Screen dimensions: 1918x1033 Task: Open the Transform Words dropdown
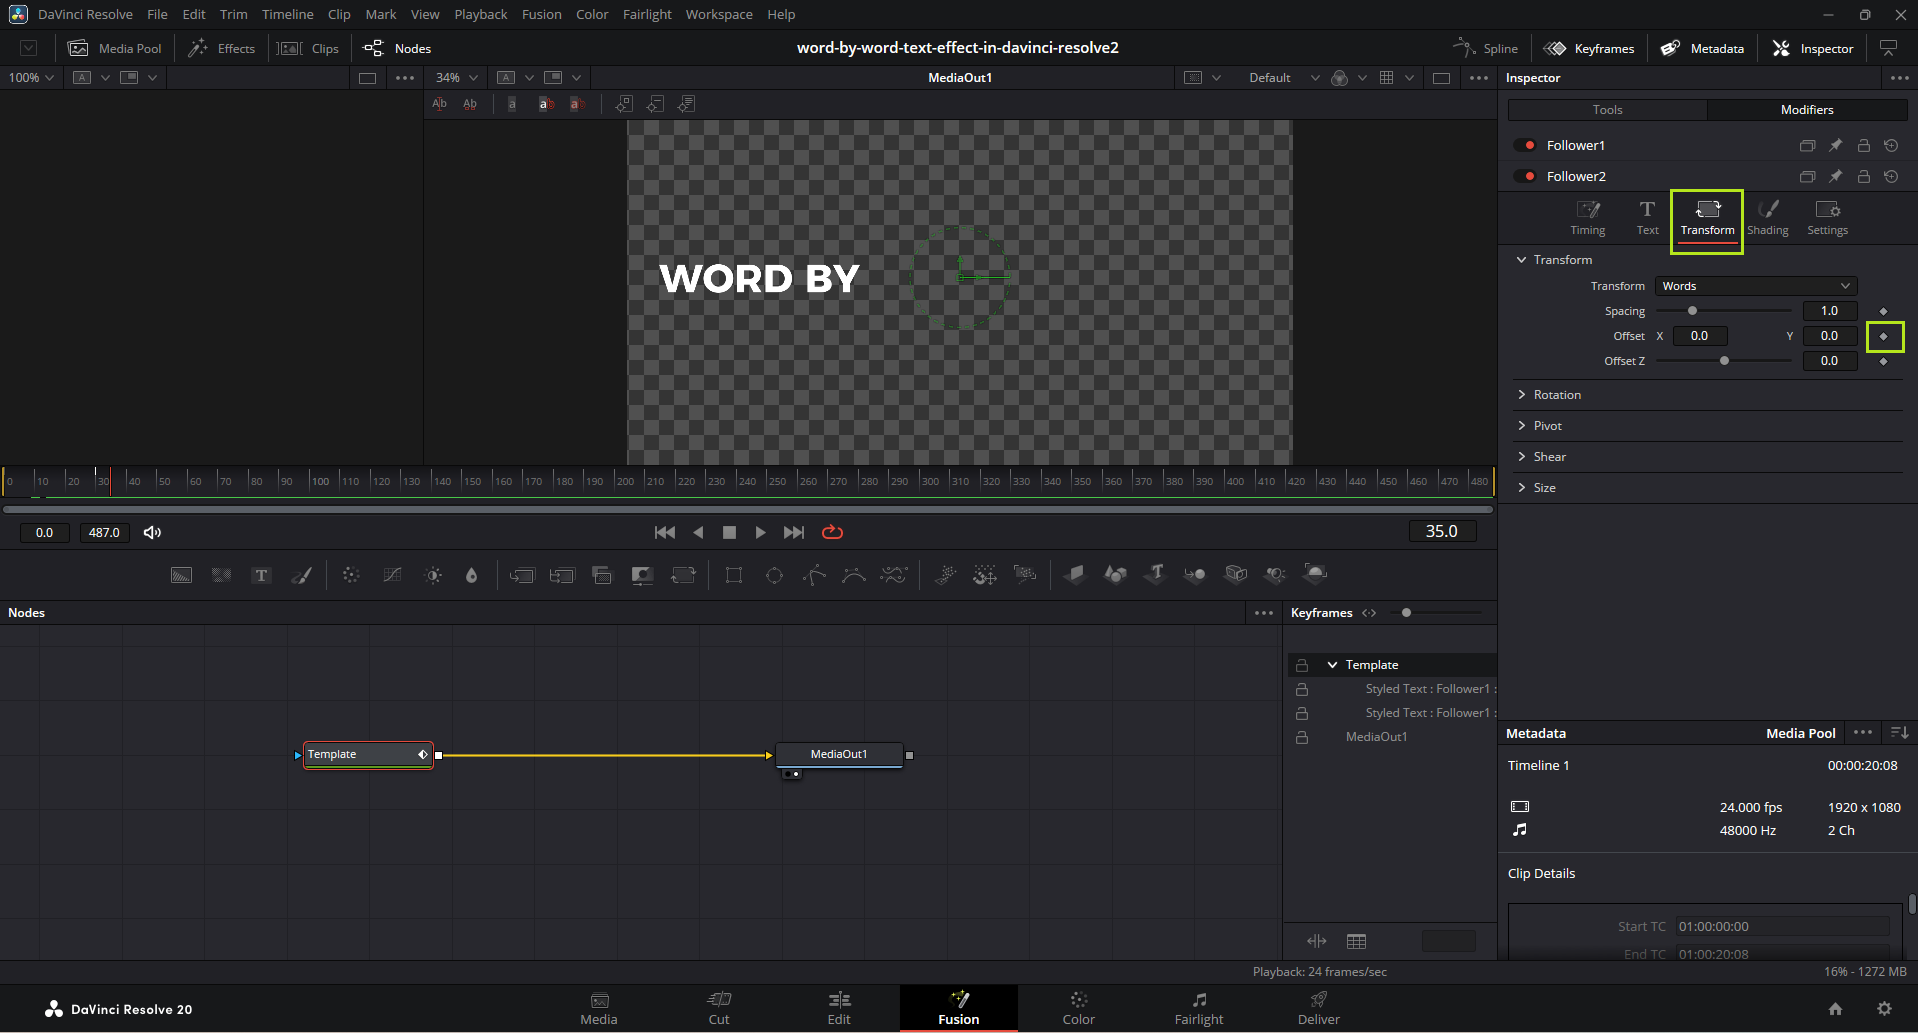point(1755,286)
